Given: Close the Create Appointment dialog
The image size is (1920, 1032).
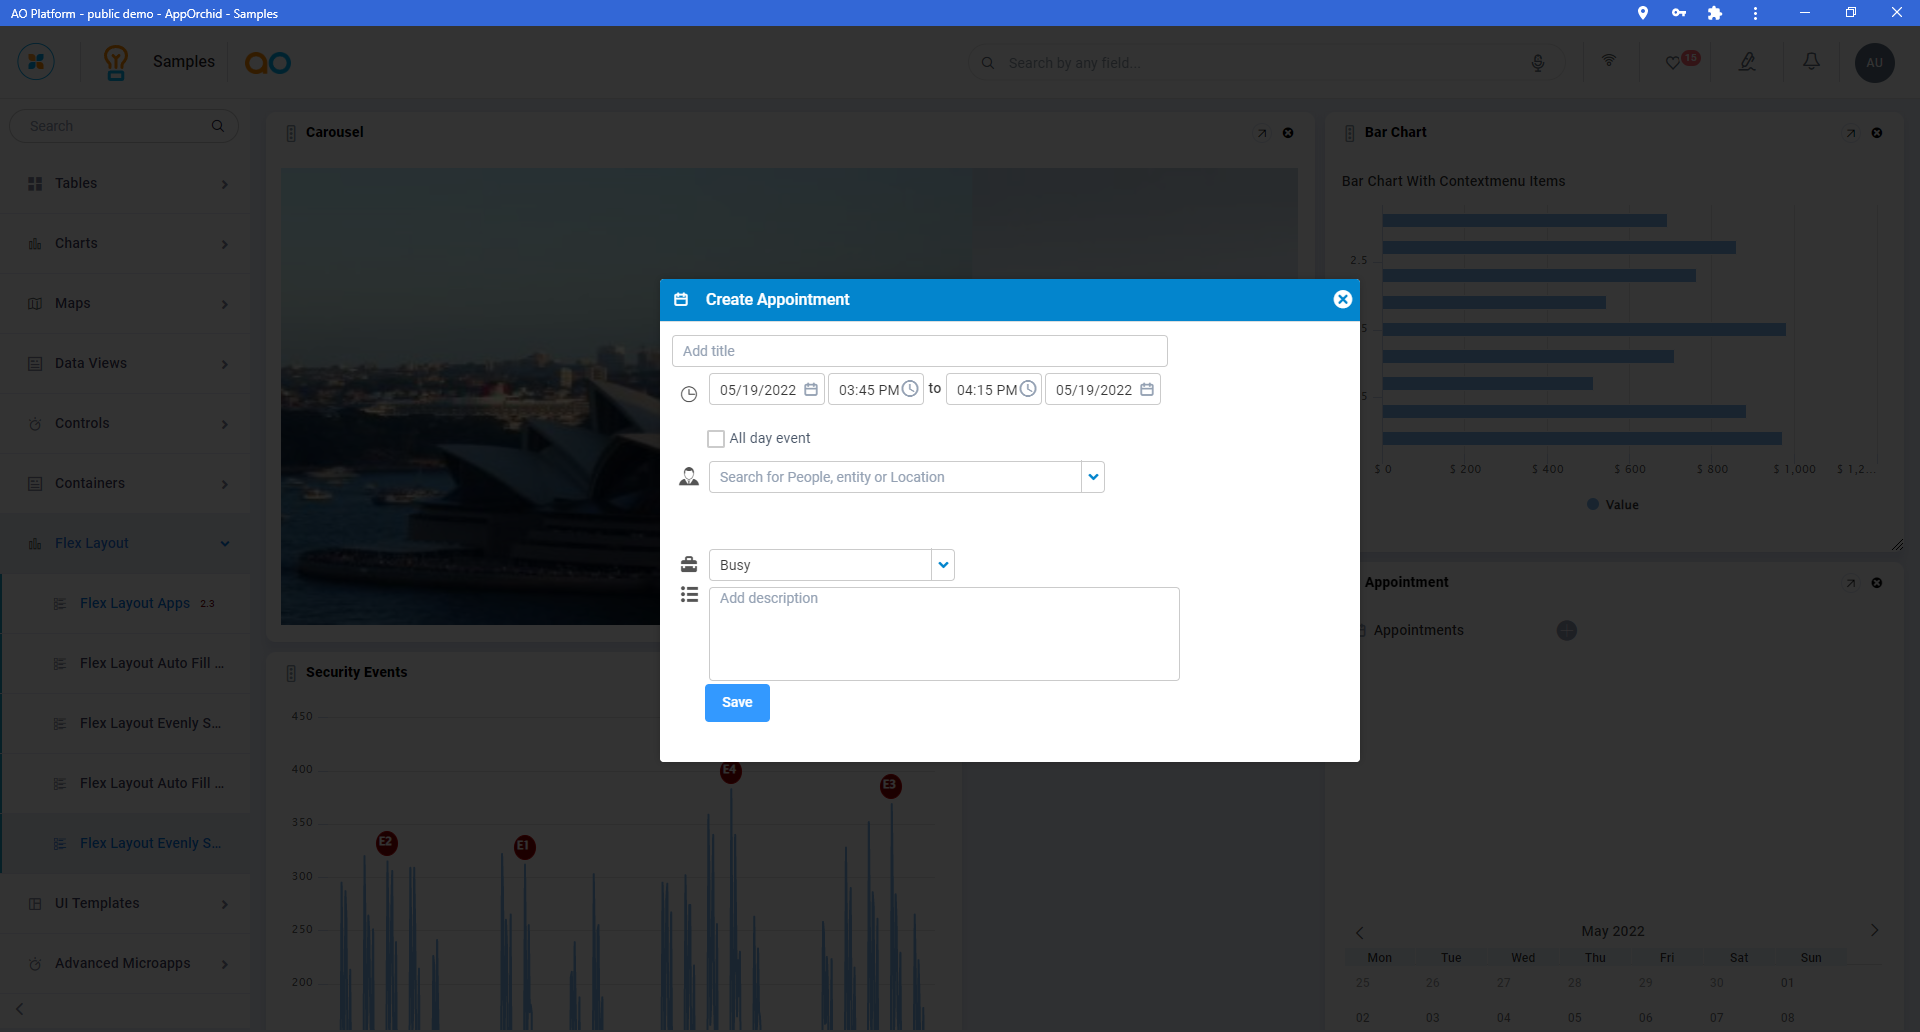Looking at the screenshot, I should click(x=1342, y=300).
